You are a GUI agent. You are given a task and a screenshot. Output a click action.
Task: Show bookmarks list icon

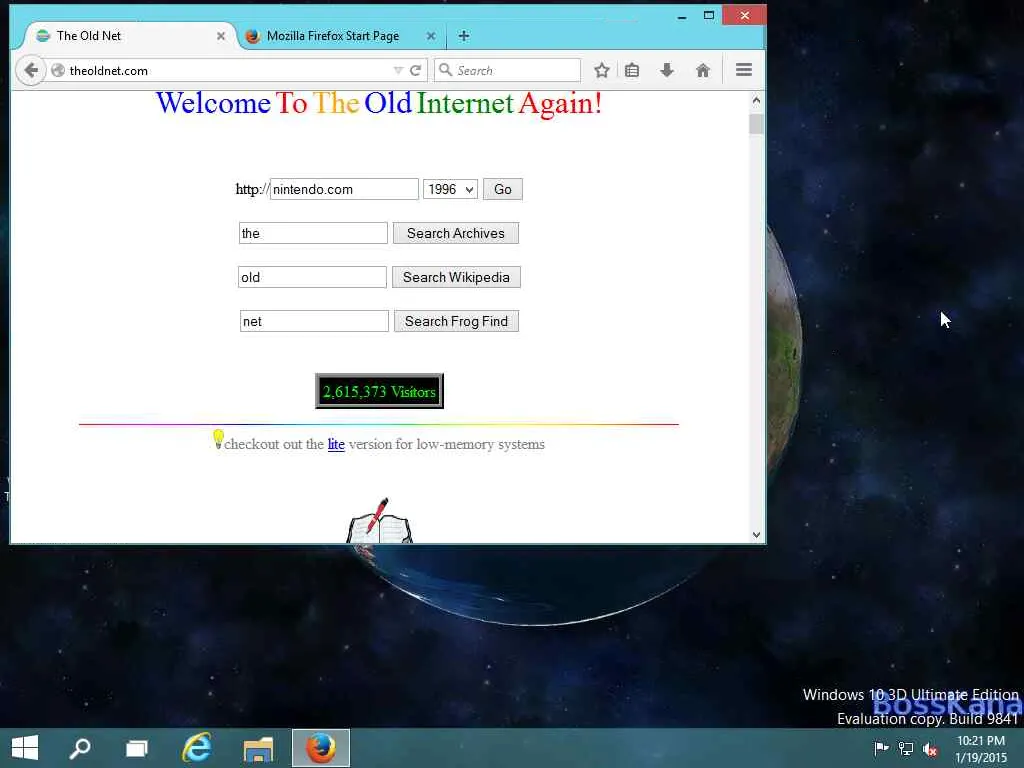(x=632, y=71)
